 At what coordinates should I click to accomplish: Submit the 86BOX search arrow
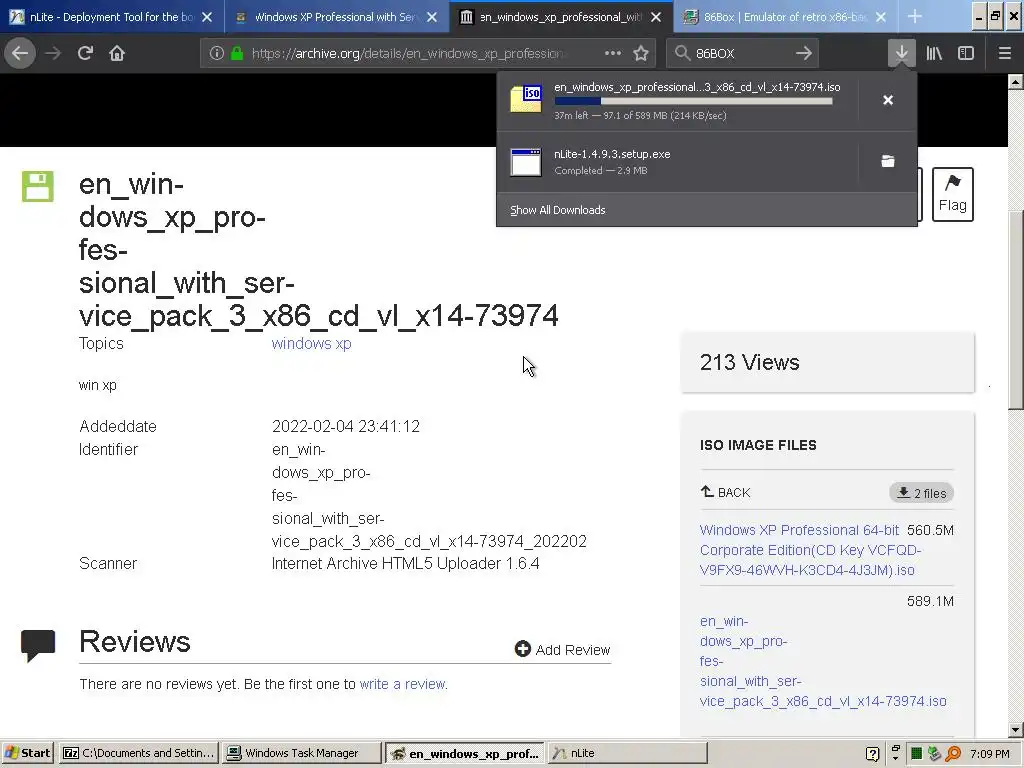[x=804, y=54]
